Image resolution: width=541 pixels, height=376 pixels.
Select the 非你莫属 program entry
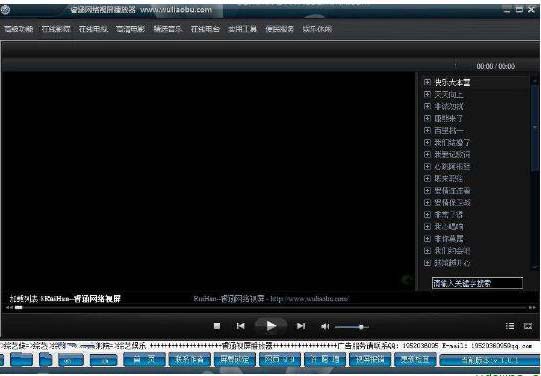449,239
